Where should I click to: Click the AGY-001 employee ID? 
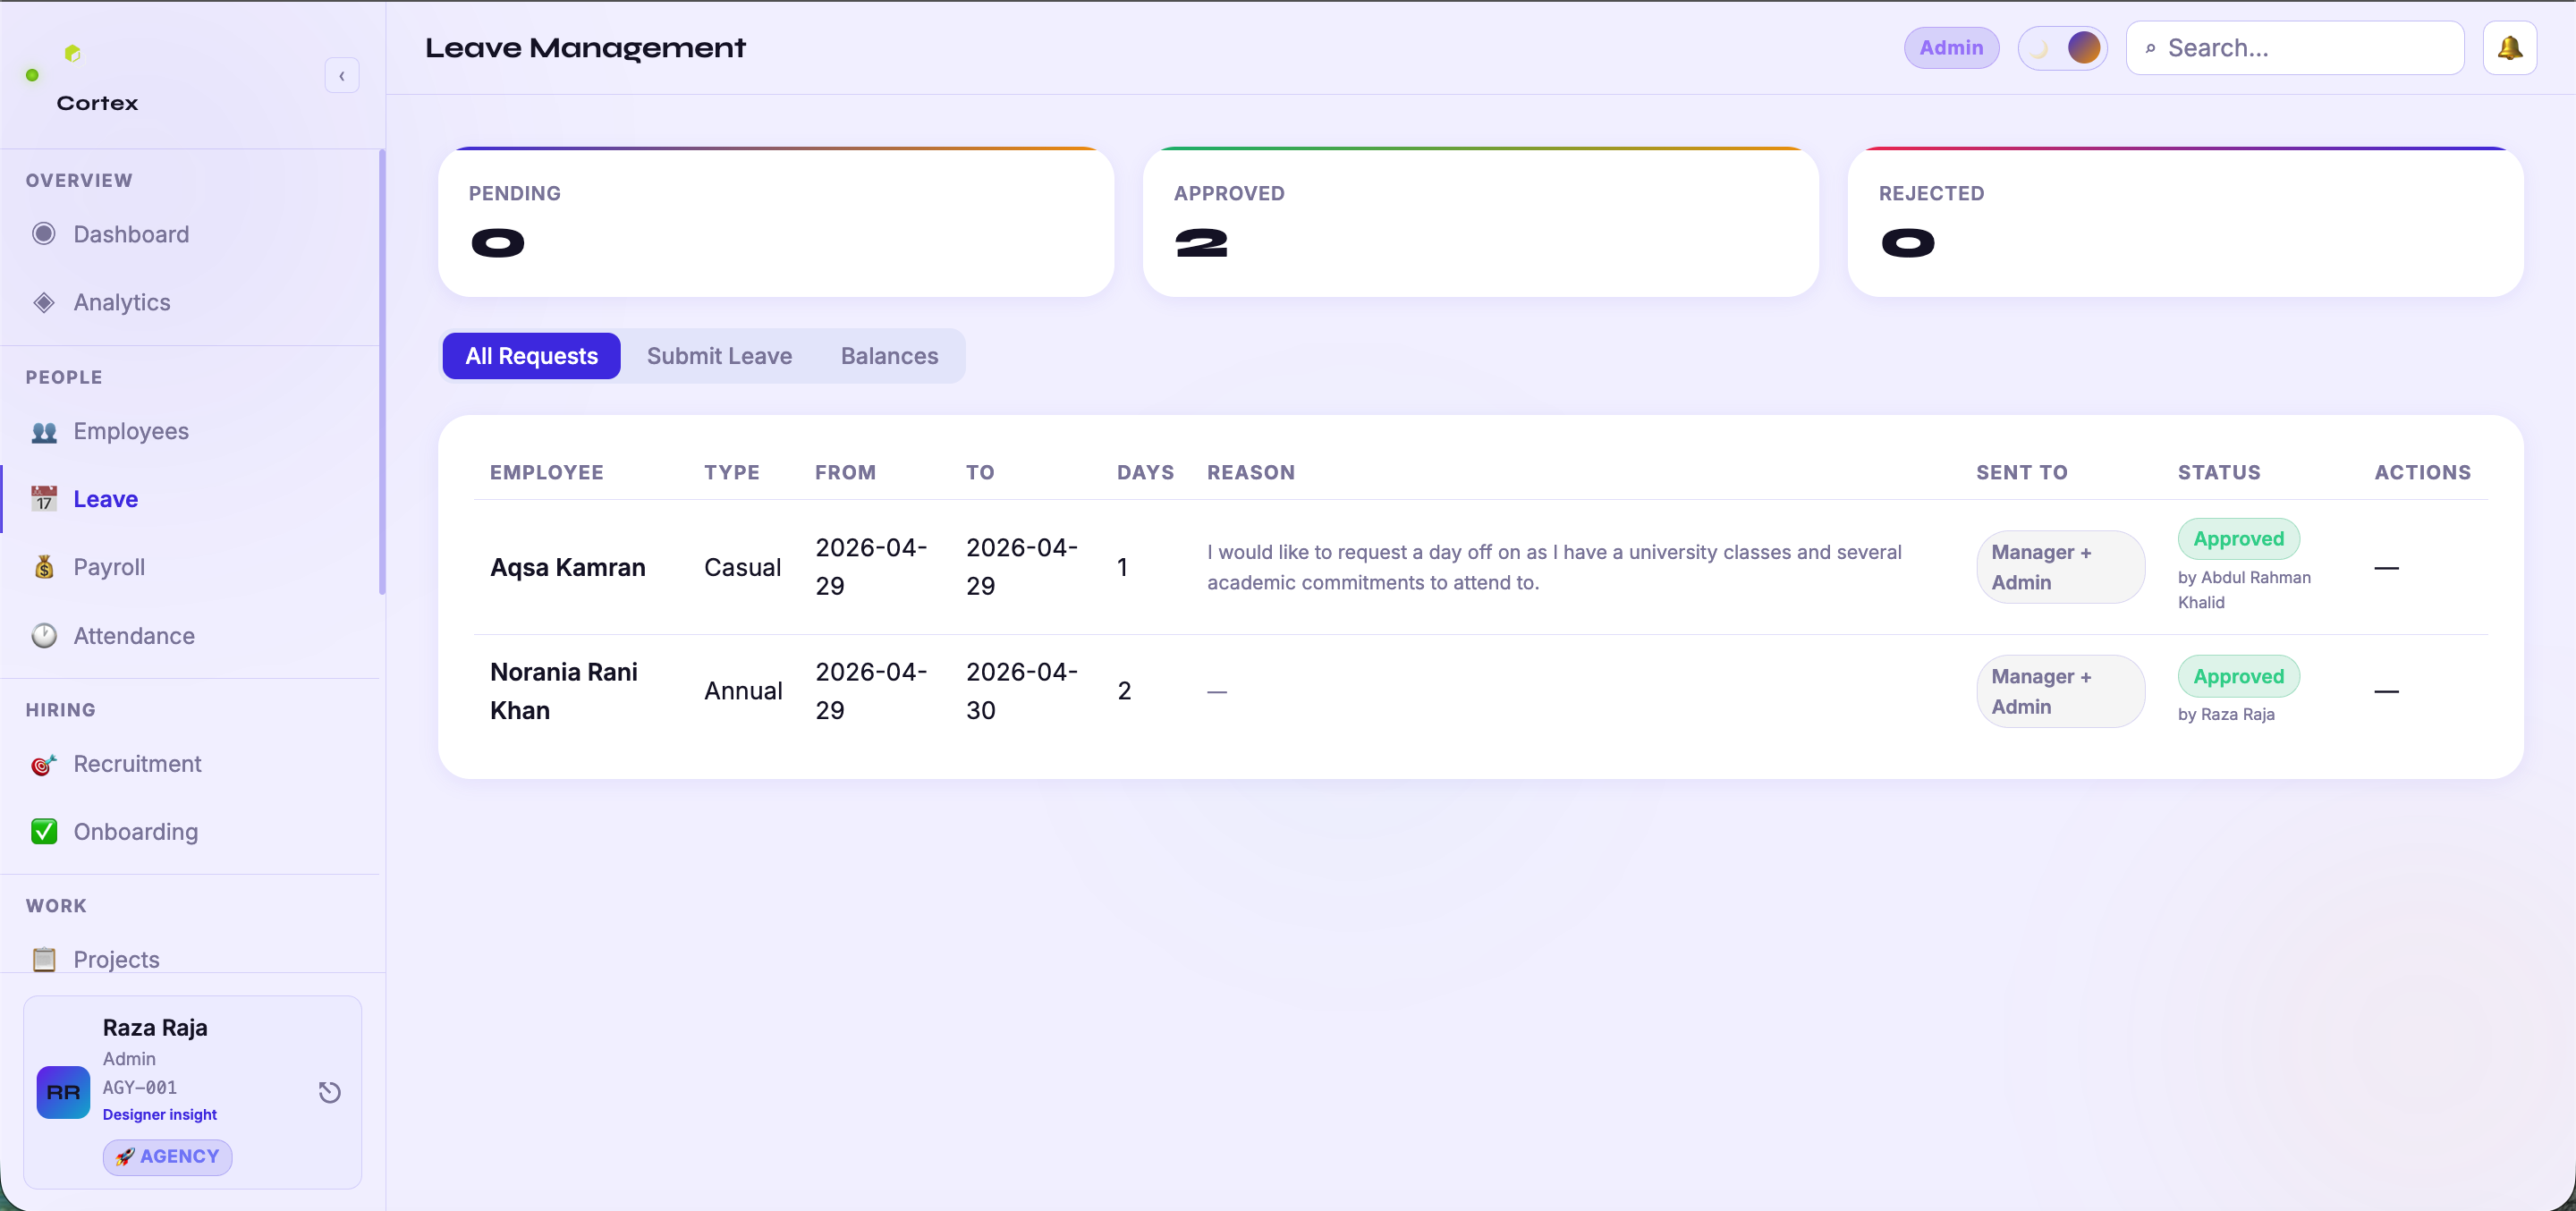140,1087
